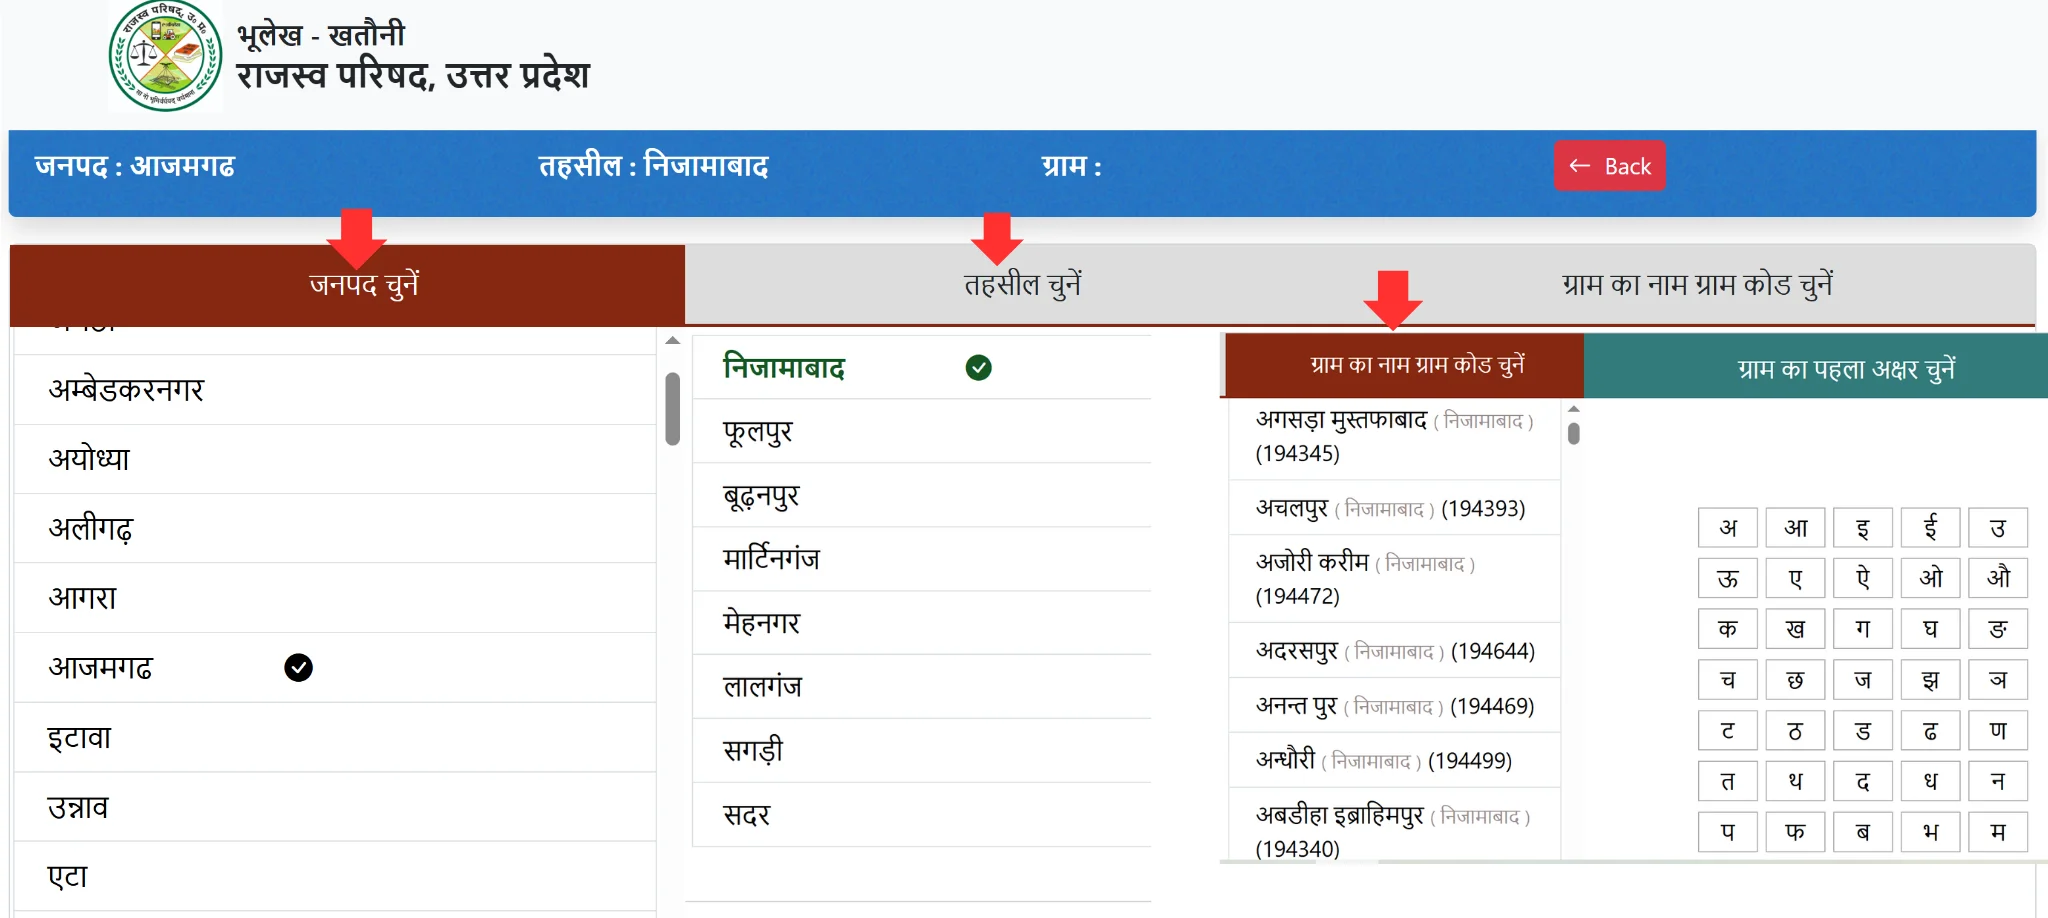The width and height of the screenshot is (2048, 918).
Task: Select tehsil मार्टिनगंज
Action: (x=921, y=559)
